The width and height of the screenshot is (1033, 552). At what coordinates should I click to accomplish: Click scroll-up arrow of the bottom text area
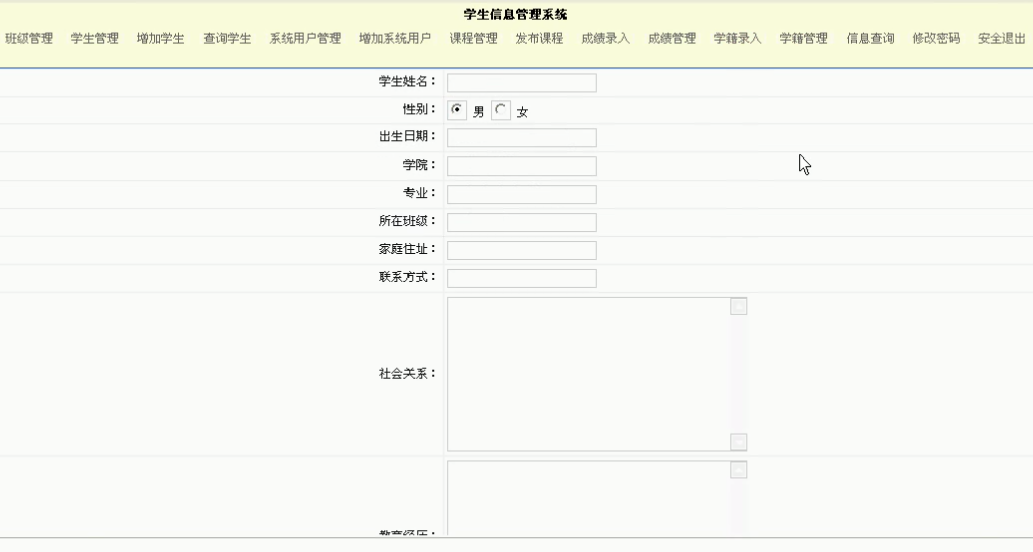coord(739,470)
